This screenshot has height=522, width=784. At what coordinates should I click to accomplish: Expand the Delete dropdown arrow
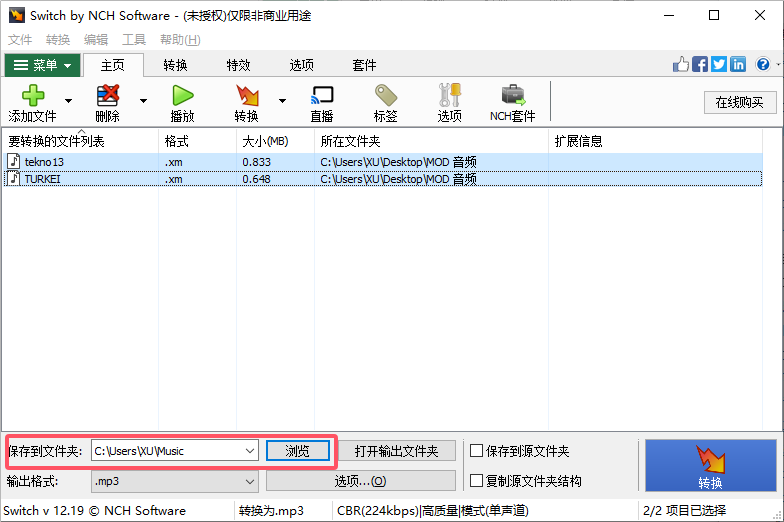pyautogui.click(x=144, y=100)
